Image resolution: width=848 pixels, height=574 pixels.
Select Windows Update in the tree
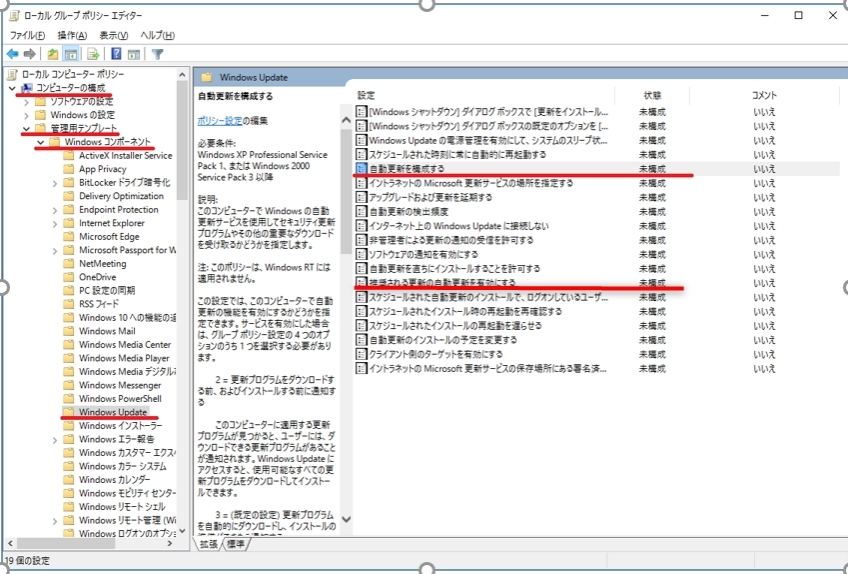pyautogui.click(x=112, y=412)
